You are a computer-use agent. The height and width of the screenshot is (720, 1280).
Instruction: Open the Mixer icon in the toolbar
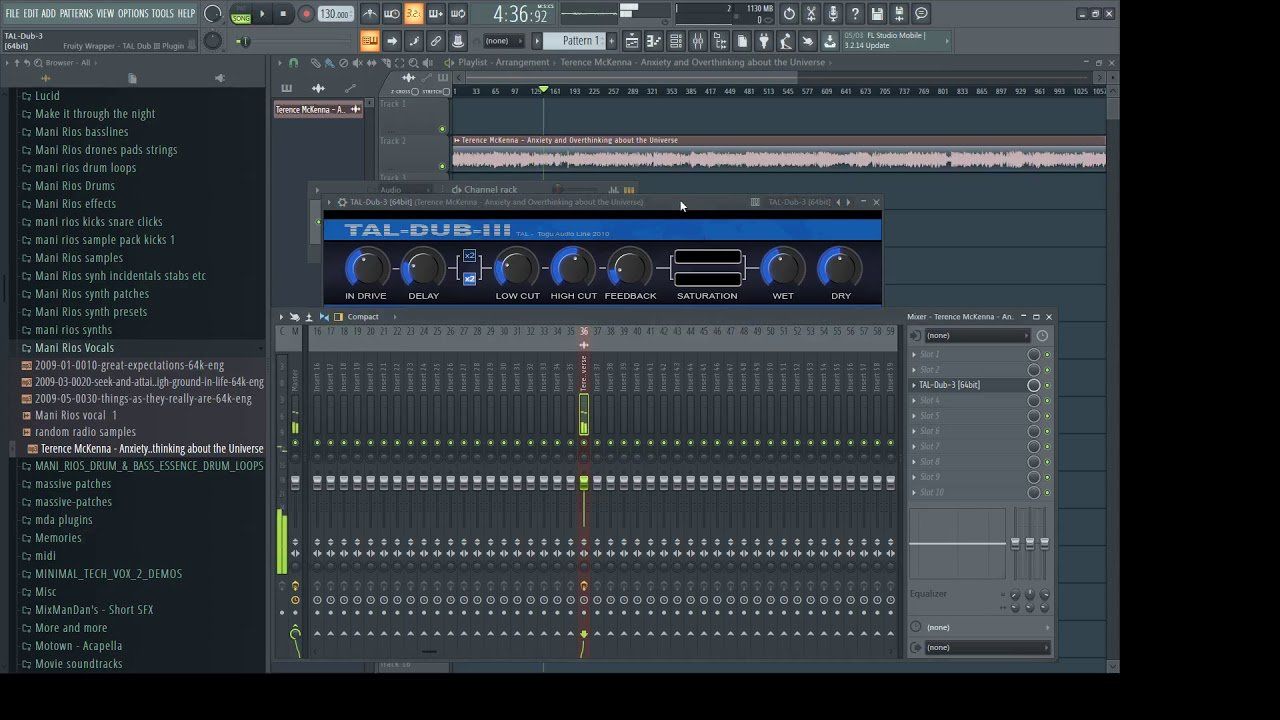[698, 41]
